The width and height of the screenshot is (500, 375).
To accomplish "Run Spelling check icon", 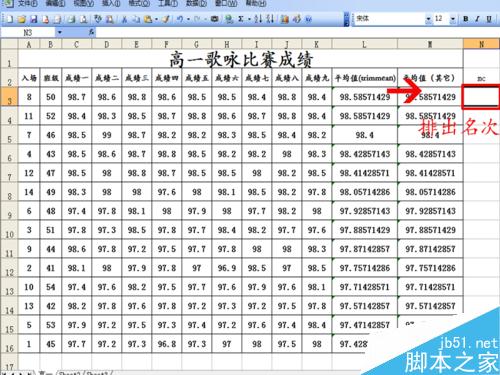I will pos(98,19).
